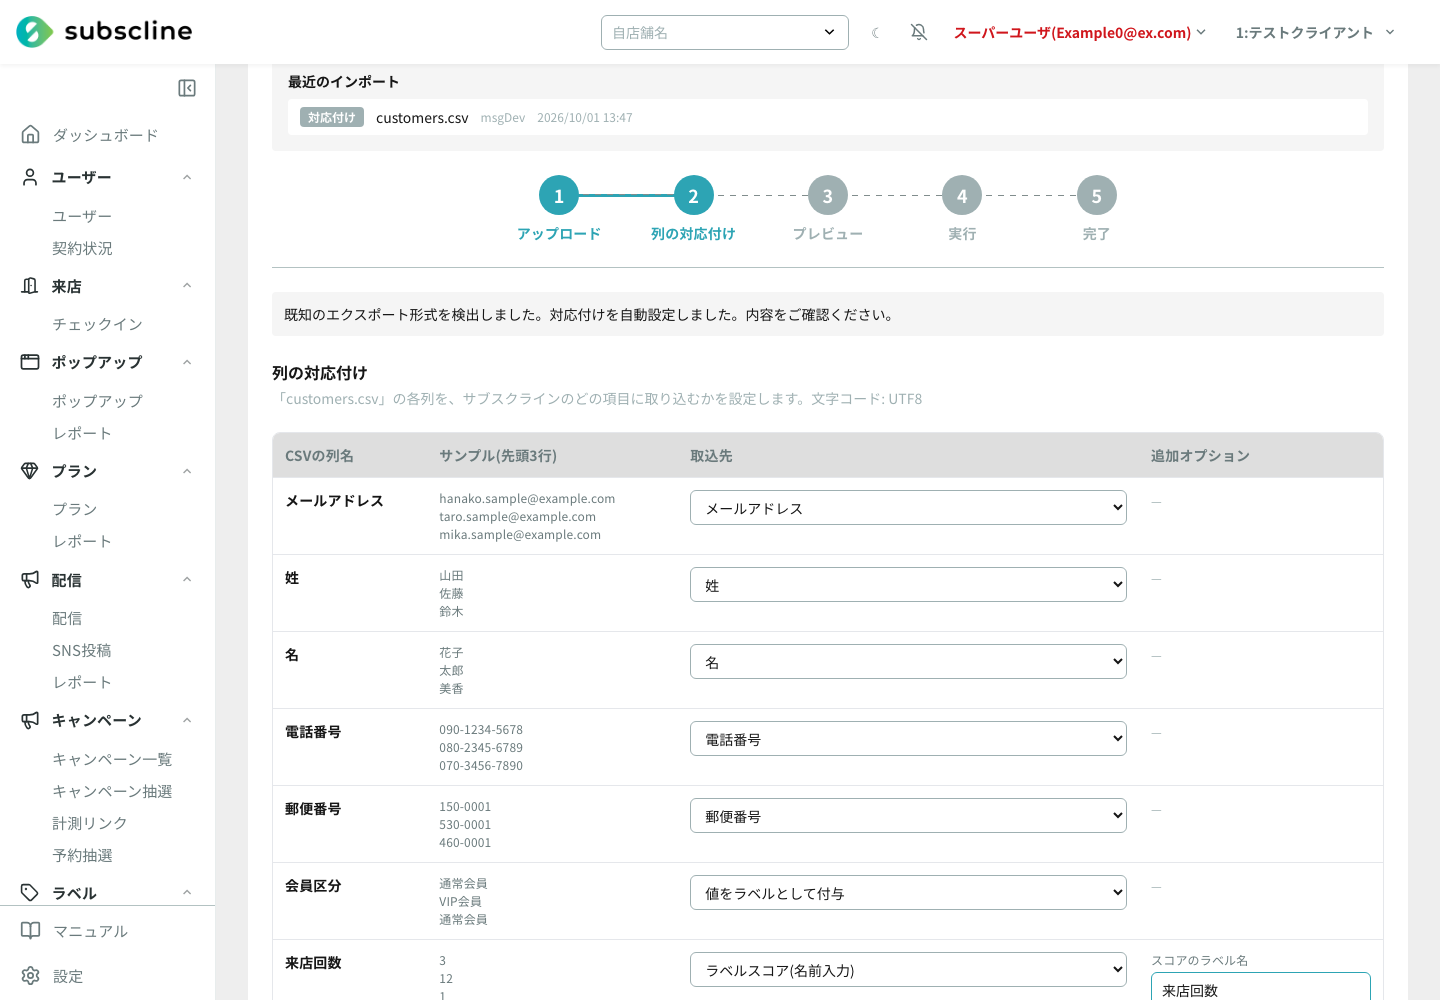Collapse the 来店 sidebar section chevron
This screenshot has height=1000, width=1440.
point(187,286)
